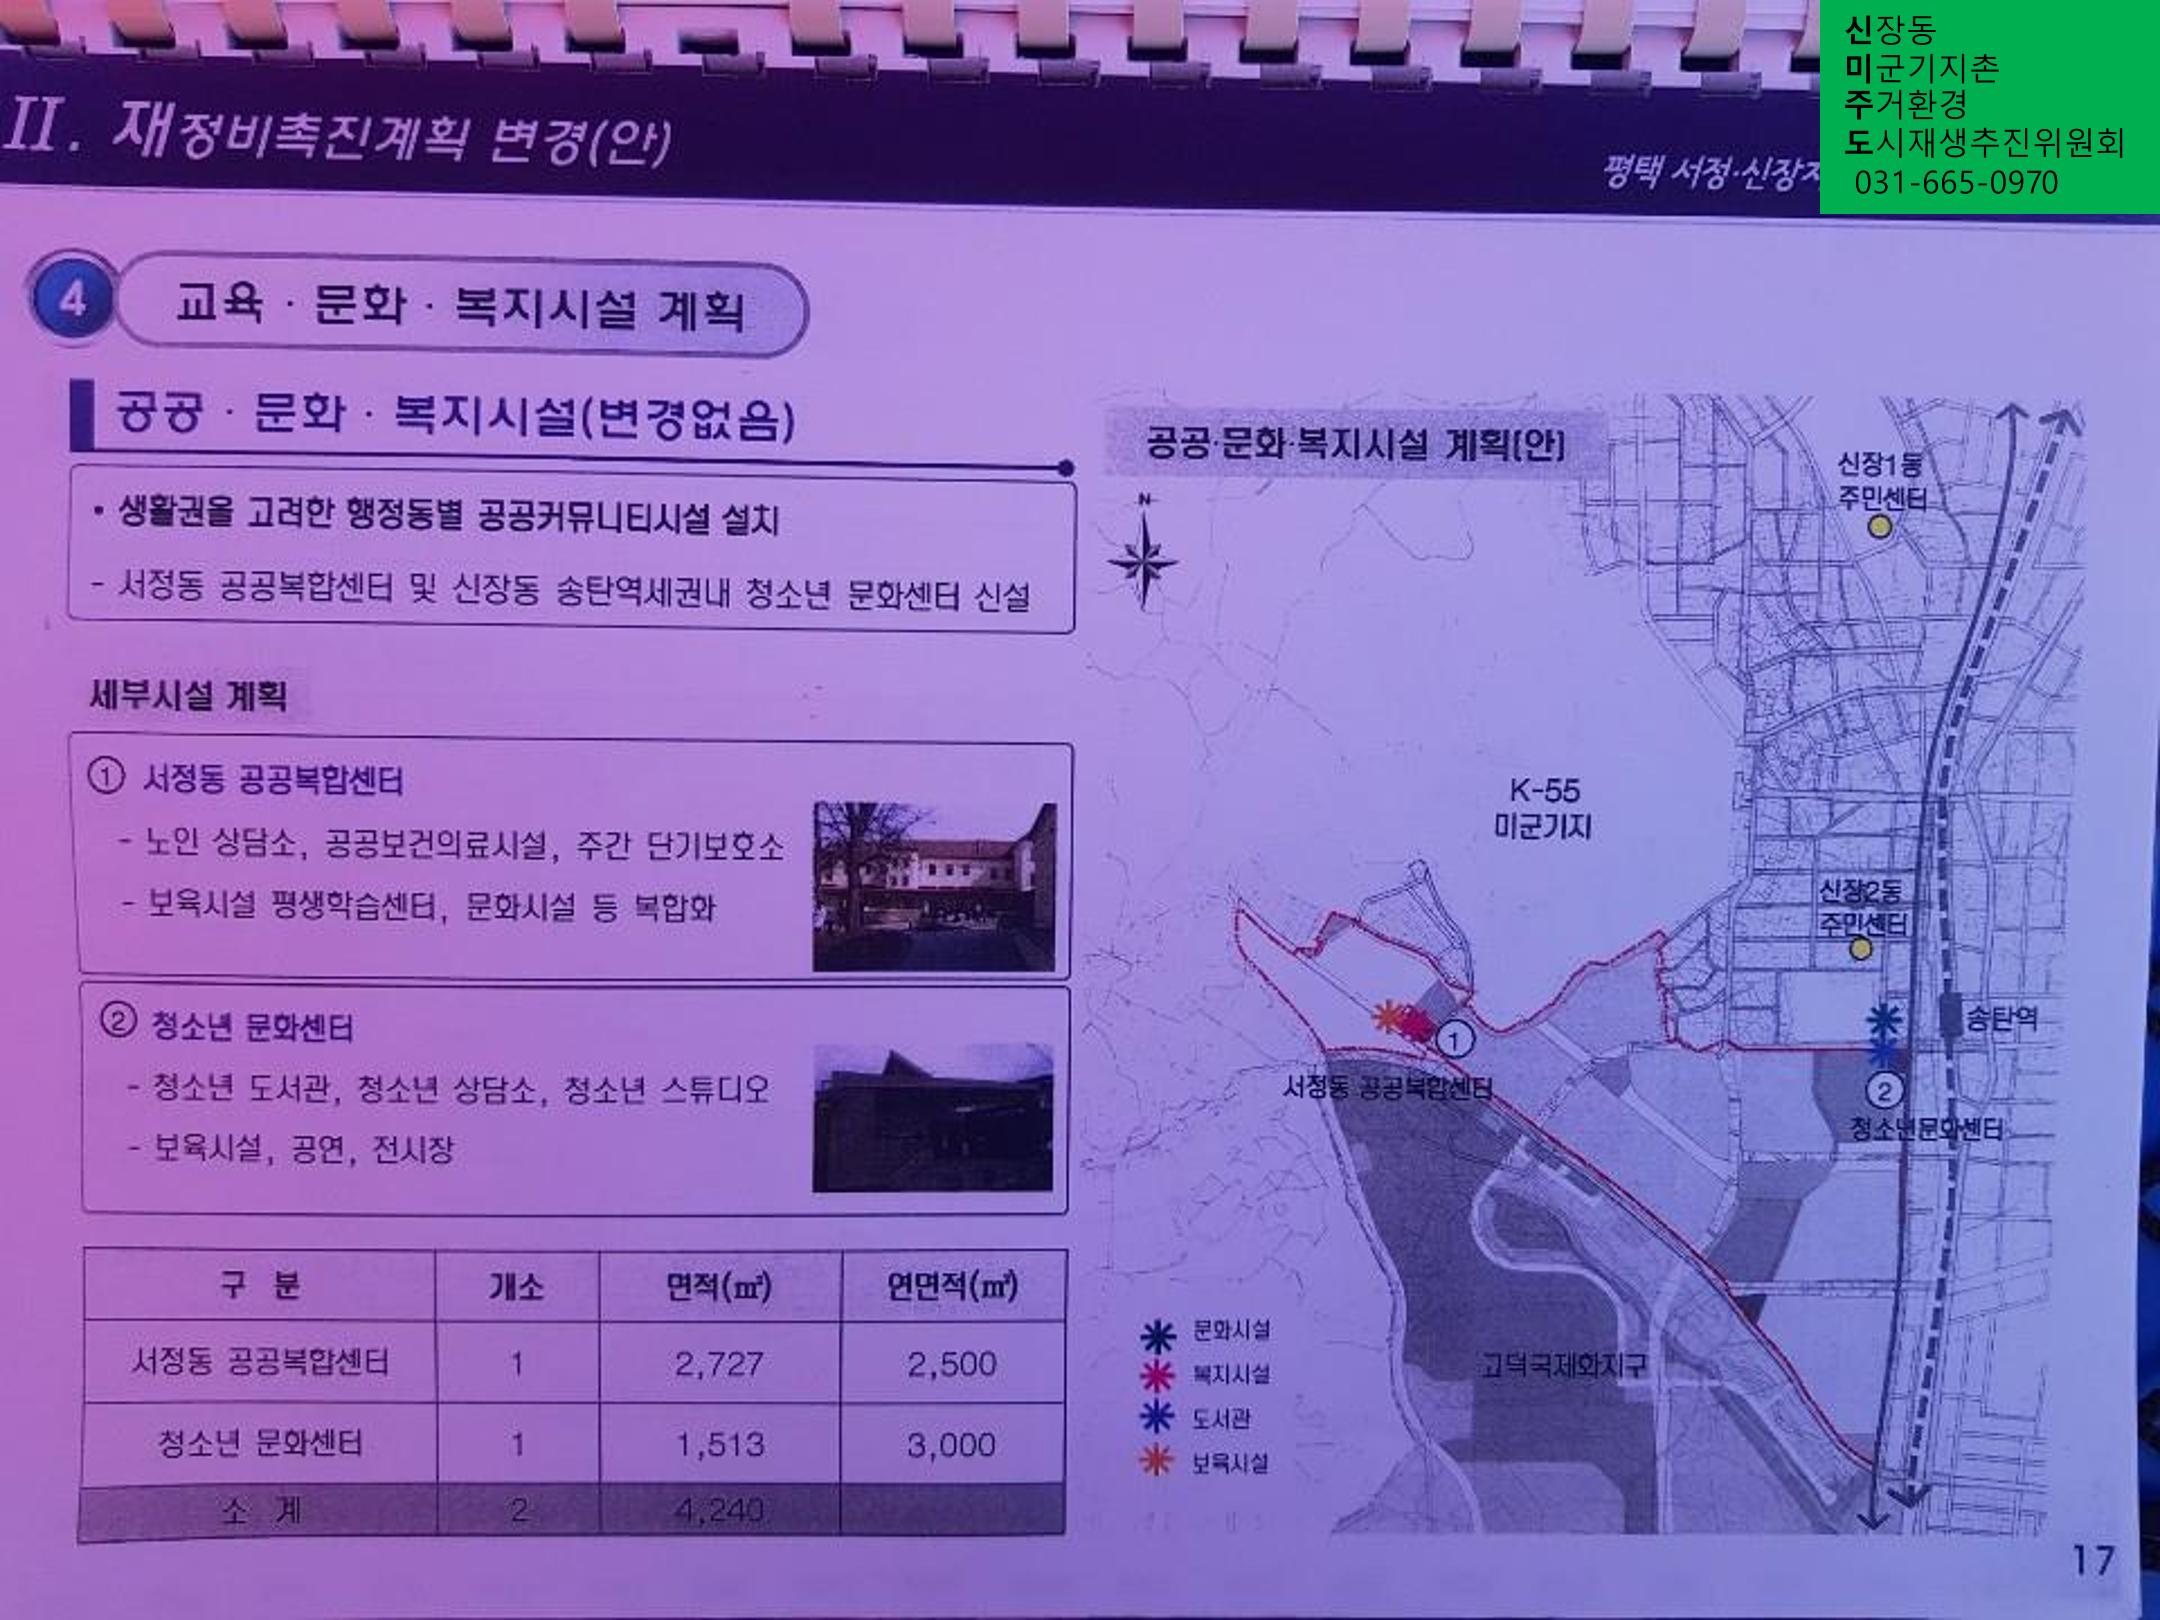Screen dimensions: 2160x1620
Task: Click the 소 계 subtotal row label
Action: [x=259, y=1508]
